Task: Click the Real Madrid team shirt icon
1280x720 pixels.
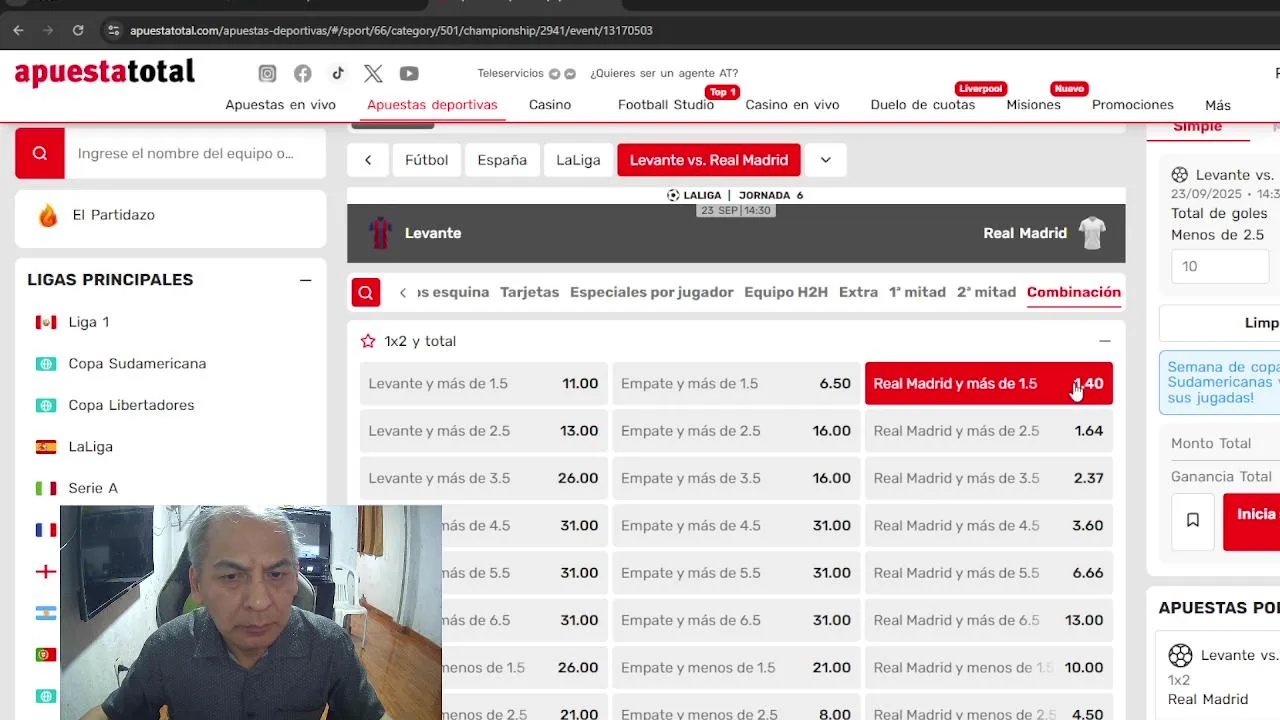Action: tap(1092, 233)
